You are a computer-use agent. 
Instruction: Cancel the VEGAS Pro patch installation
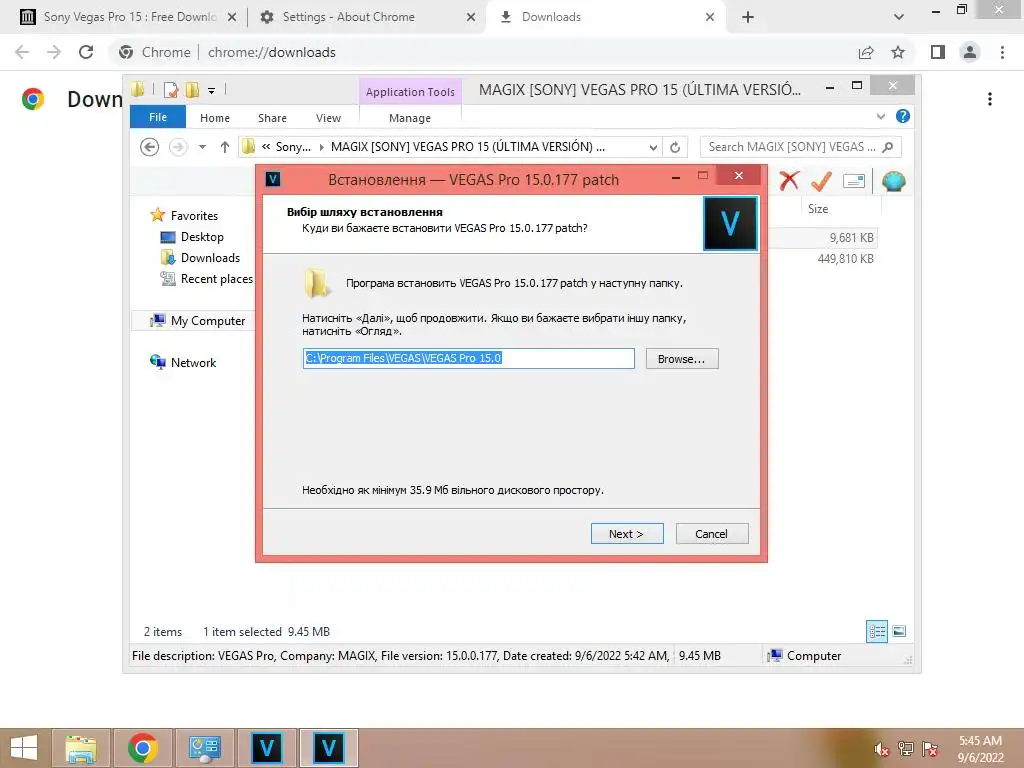[712, 534]
